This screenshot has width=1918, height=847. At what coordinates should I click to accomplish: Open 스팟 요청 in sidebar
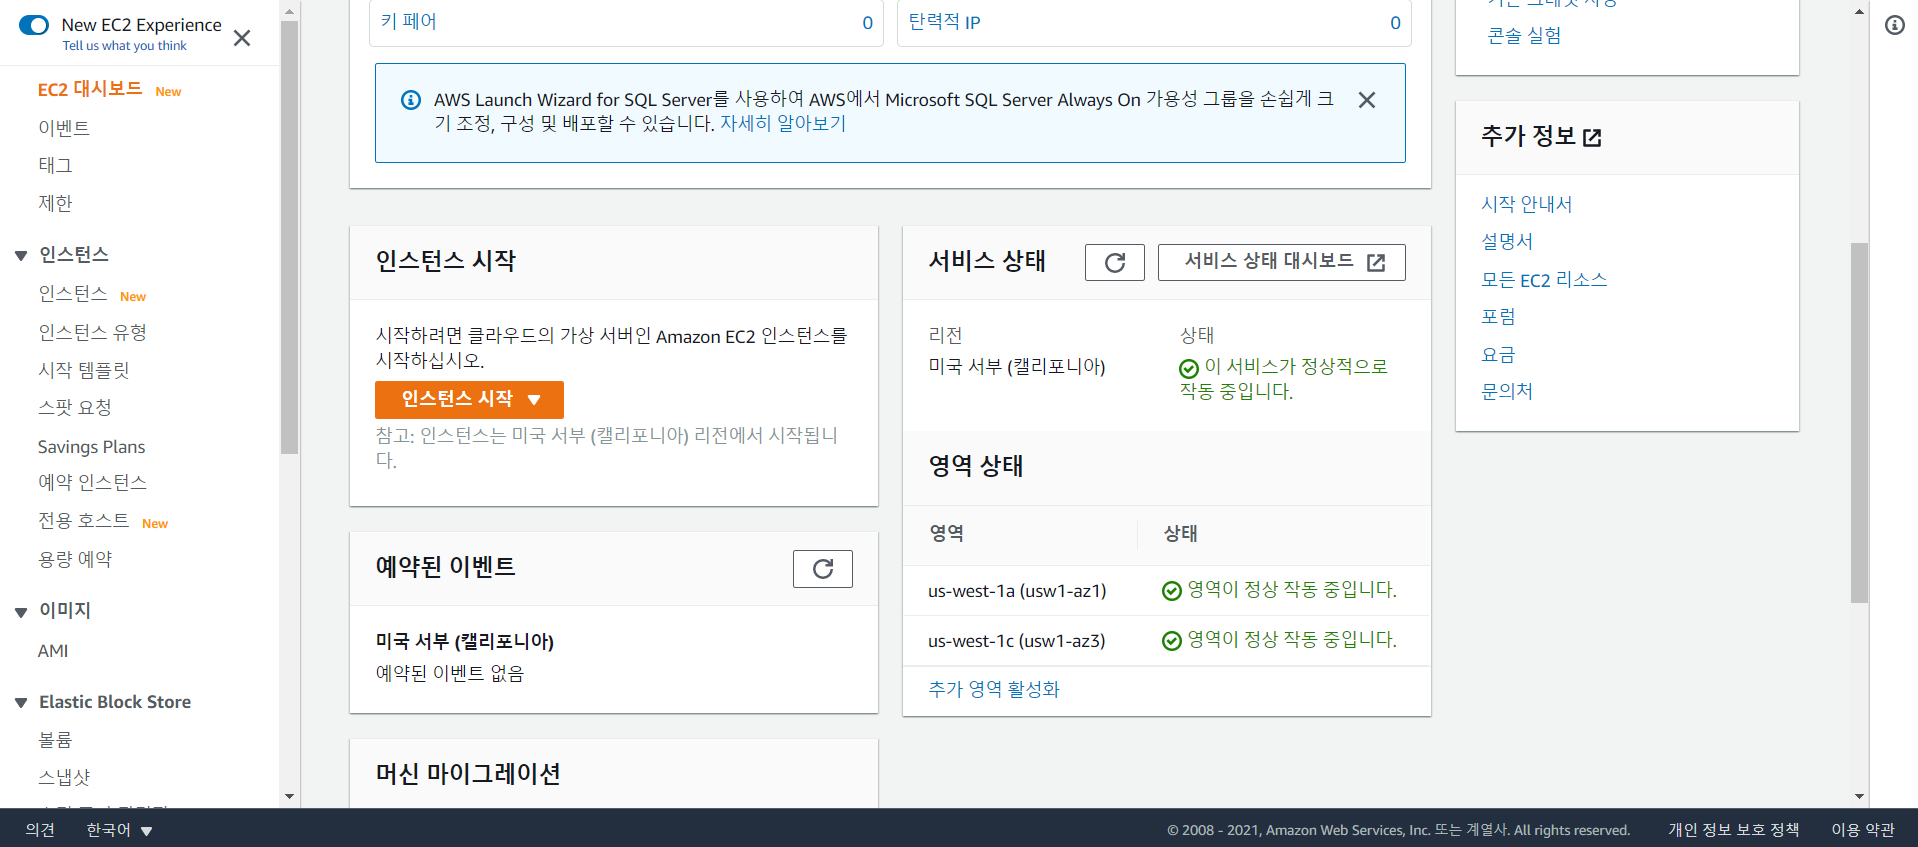tap(75, 408)
